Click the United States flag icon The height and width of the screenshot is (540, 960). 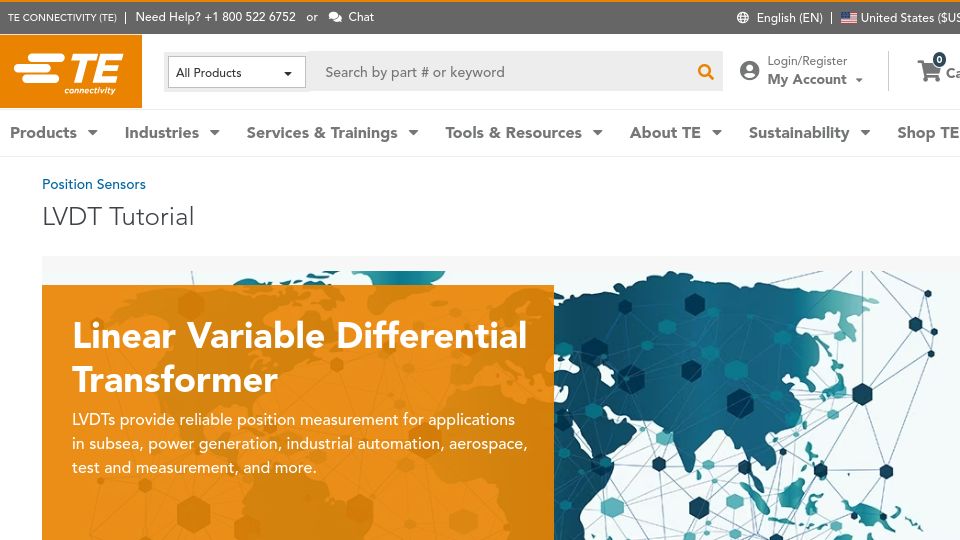pyautogui.click(x=849, y=18)
